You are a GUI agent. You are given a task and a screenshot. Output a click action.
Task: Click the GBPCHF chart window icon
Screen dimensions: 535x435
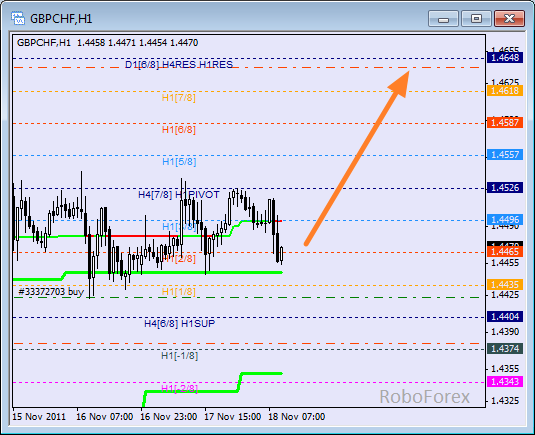click(x=17, y=18)
